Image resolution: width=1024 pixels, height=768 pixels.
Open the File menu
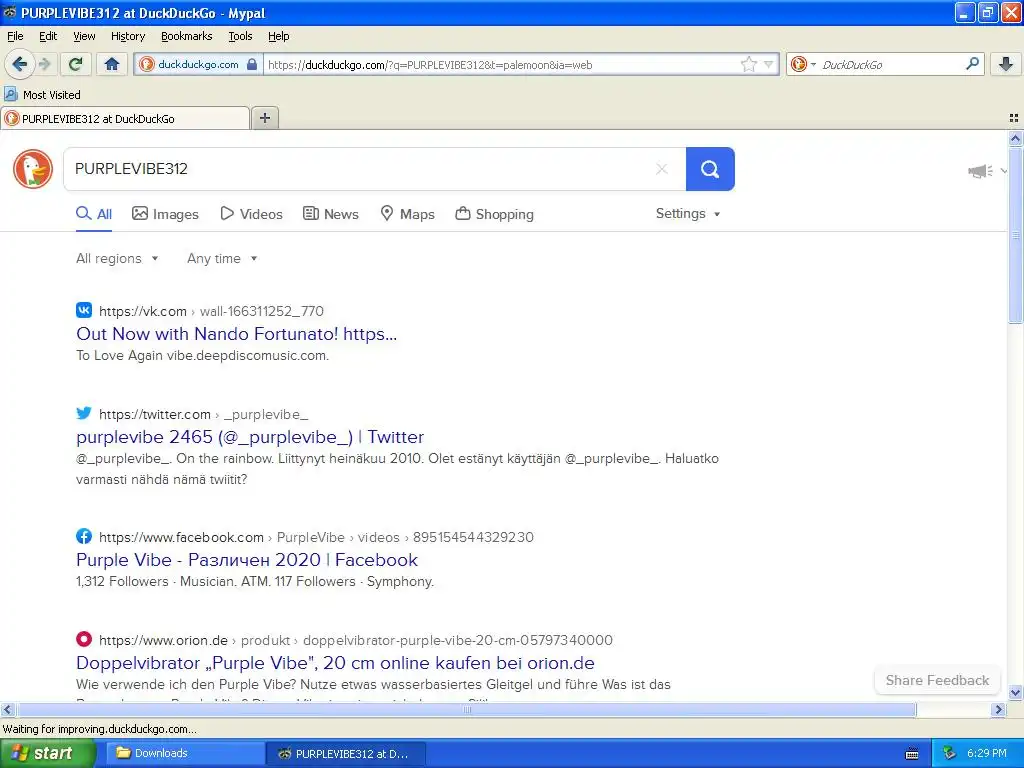(x=15, y=36)
